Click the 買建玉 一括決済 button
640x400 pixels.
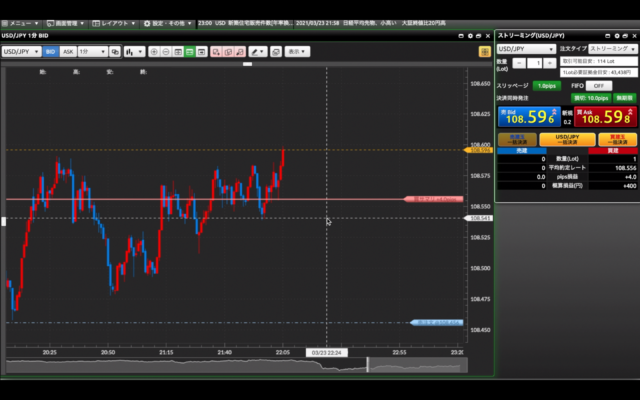pos(618,140)
